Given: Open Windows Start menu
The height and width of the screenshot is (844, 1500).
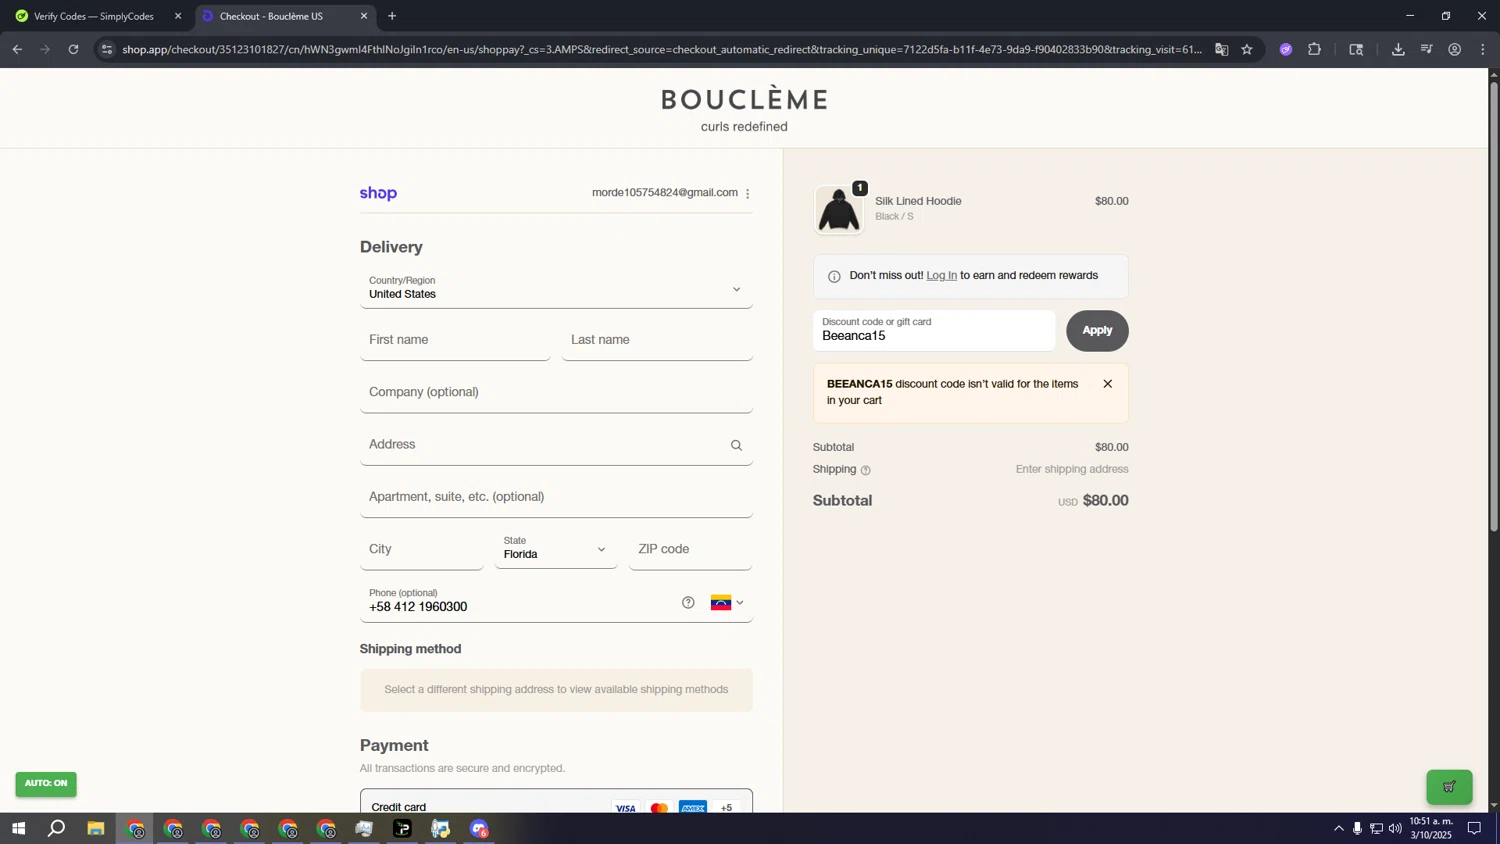Looking at the screenshot, I should [18, 828].
